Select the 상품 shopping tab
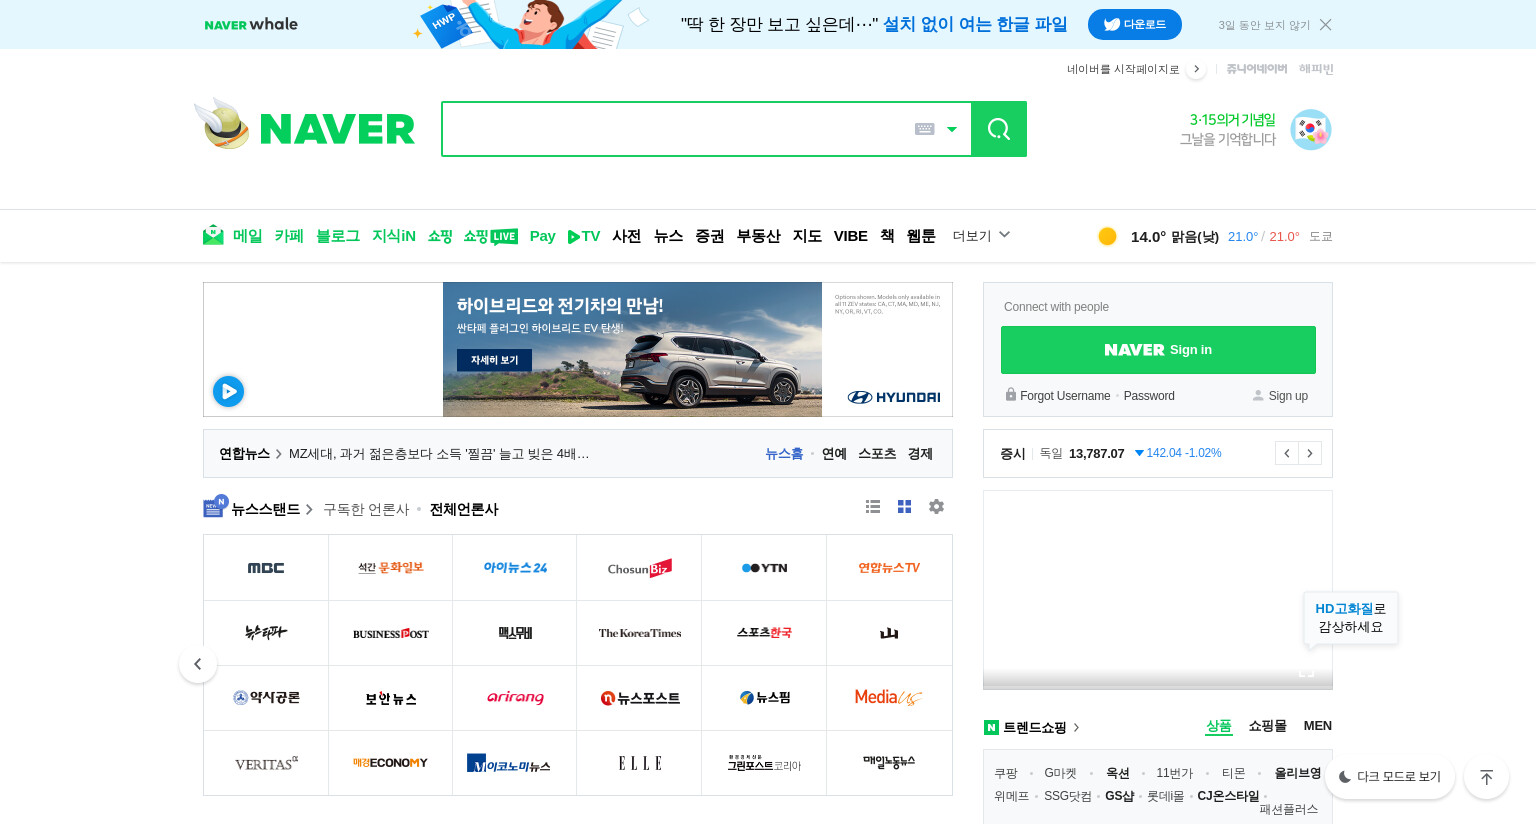1536x824 pixels. click(1218, 726)
